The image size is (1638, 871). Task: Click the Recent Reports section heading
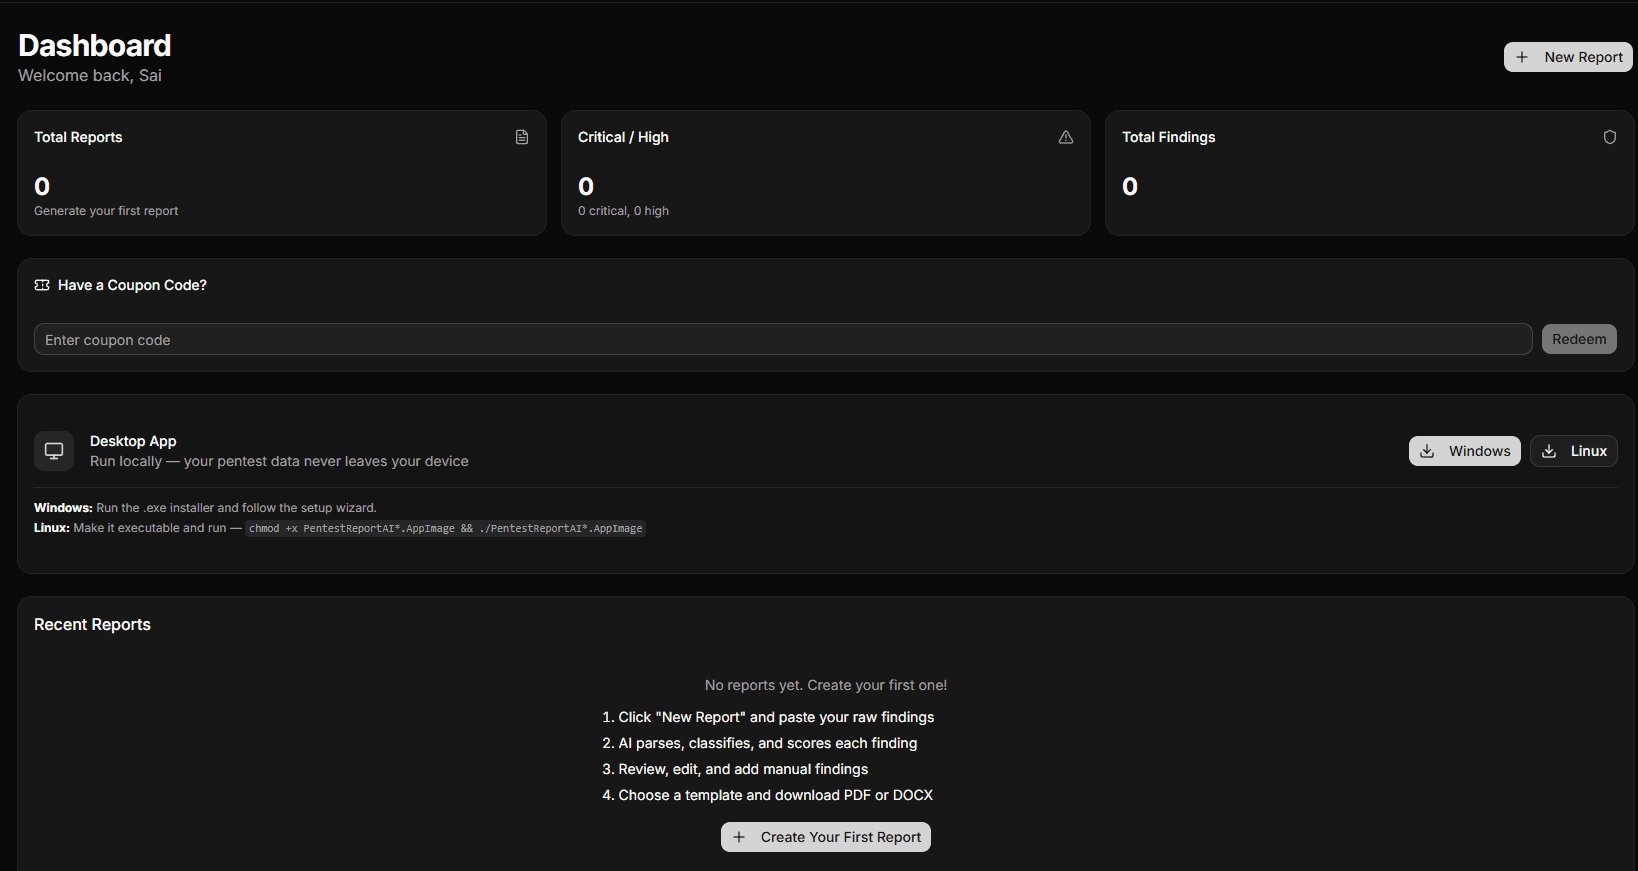(x=92, y=624)
